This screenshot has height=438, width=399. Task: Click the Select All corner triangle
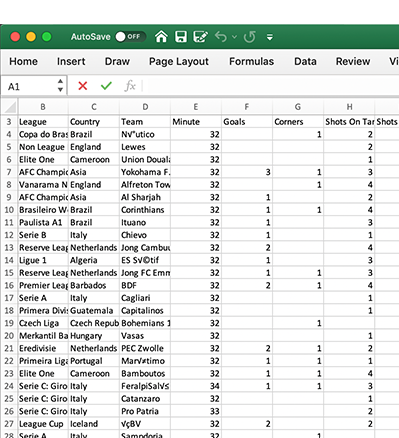10,107
